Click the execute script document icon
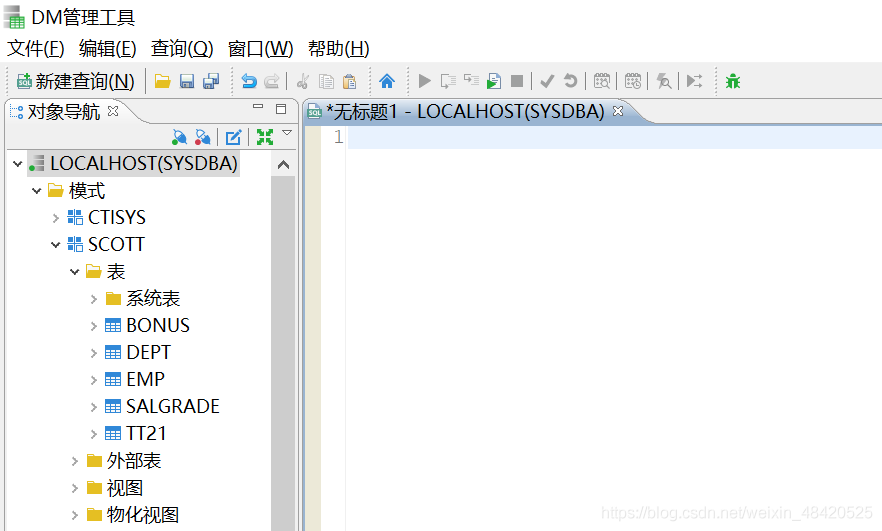The width and height of the screenshot is (882, 531). 494,82
